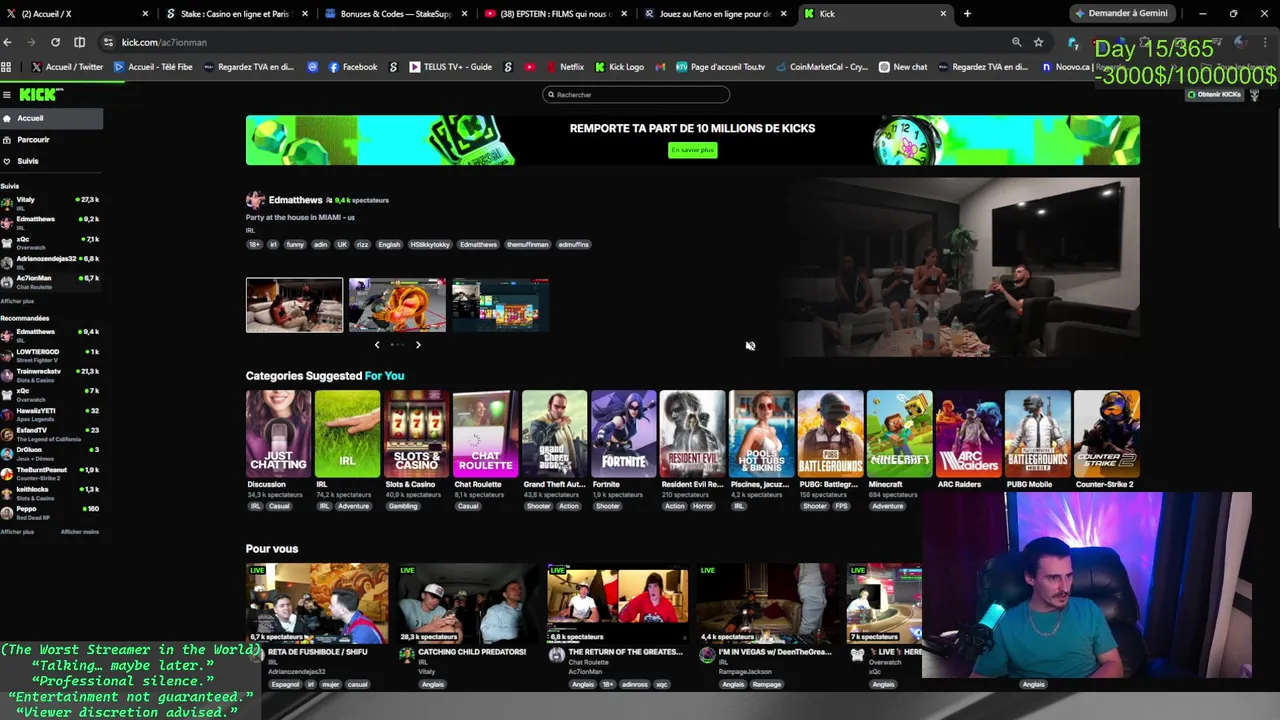Image resolution: width=1280 pixels, height=720 pixels.
Task: Click into the Rechercher search field
Action: [636, 95]
